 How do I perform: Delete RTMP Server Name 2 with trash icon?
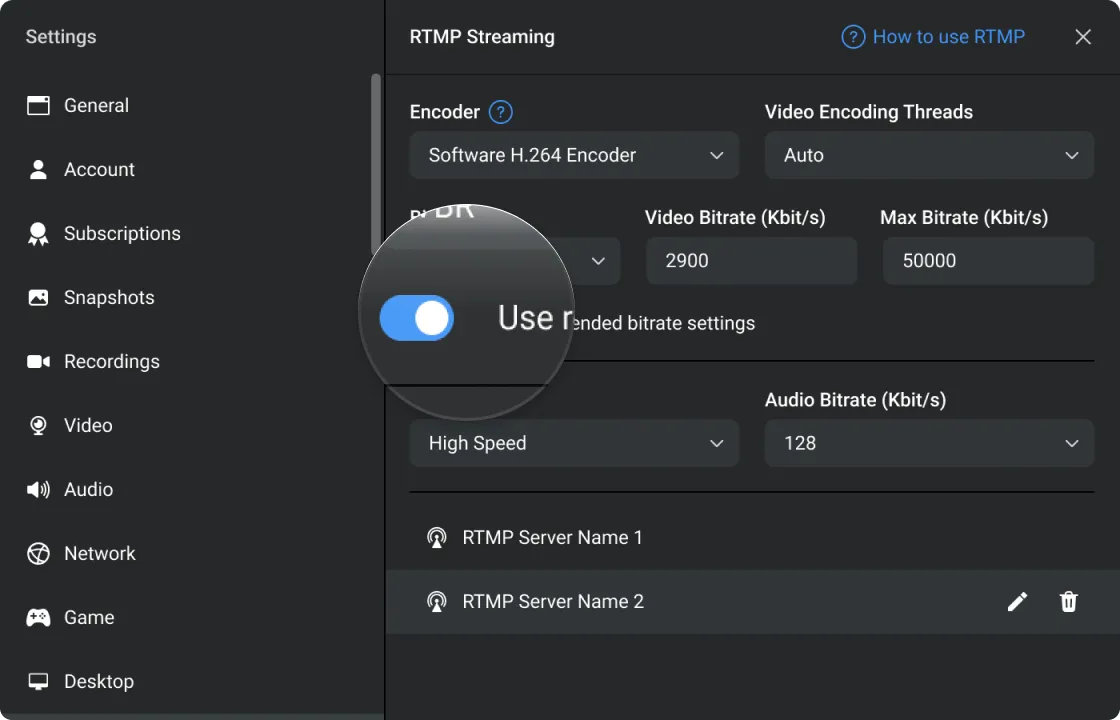coord(1069,601)
